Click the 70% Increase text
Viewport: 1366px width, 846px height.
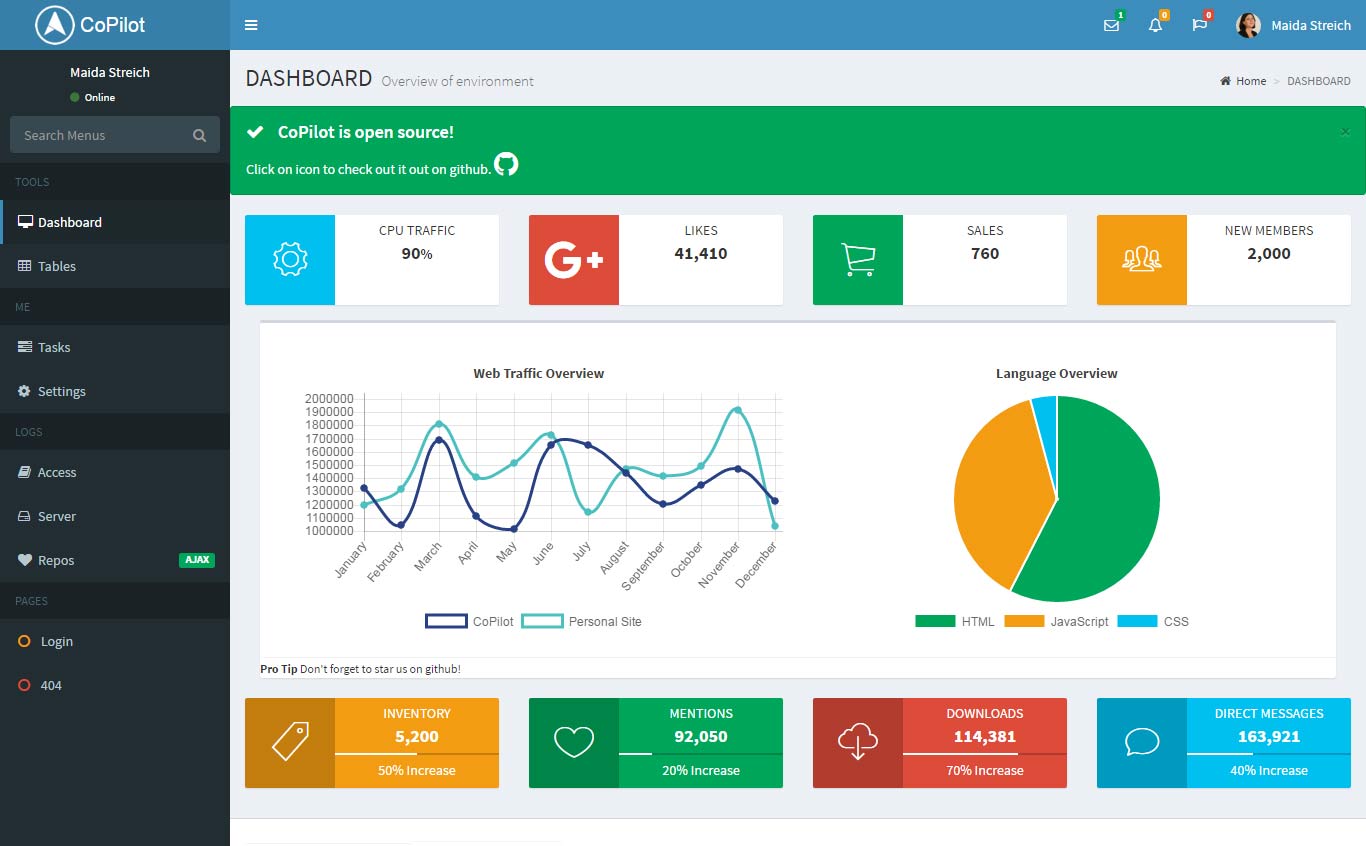pos(985,771)
